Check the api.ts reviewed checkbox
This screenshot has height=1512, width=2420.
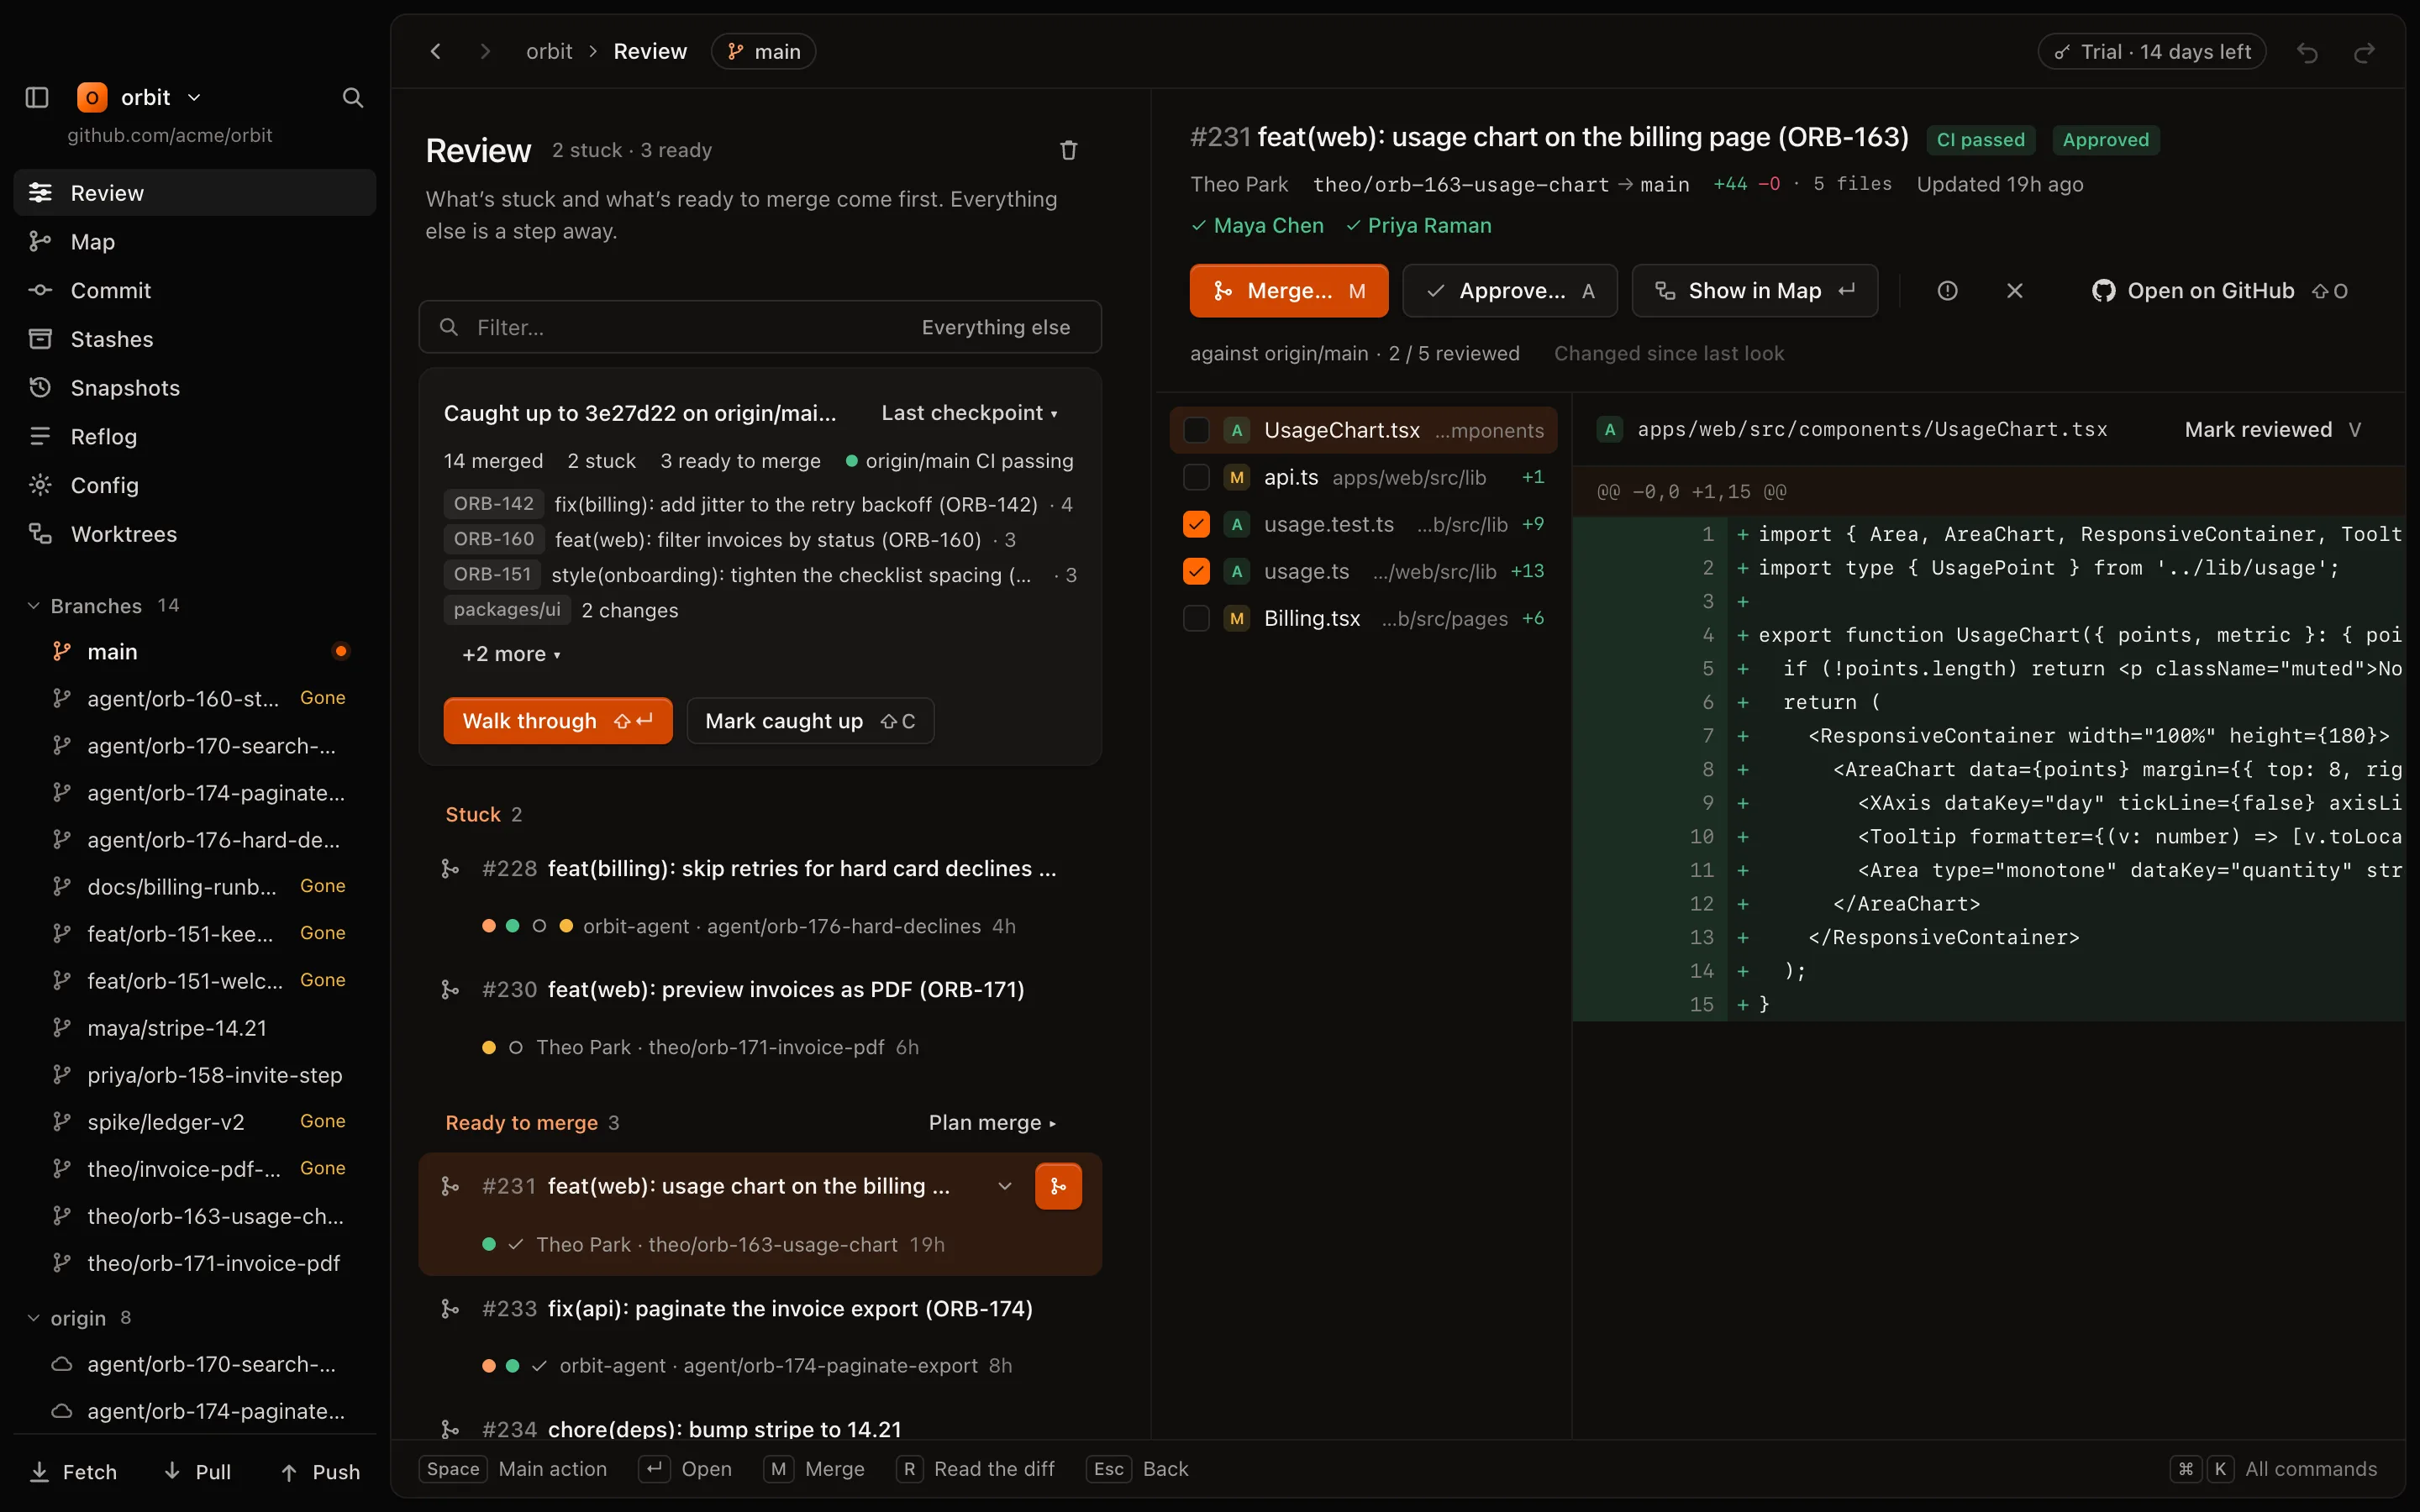1196,477
